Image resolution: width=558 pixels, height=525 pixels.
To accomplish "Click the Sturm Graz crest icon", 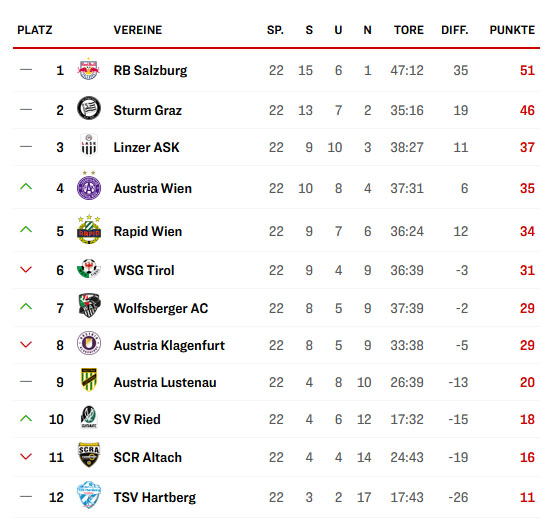I will click(89, 108).
